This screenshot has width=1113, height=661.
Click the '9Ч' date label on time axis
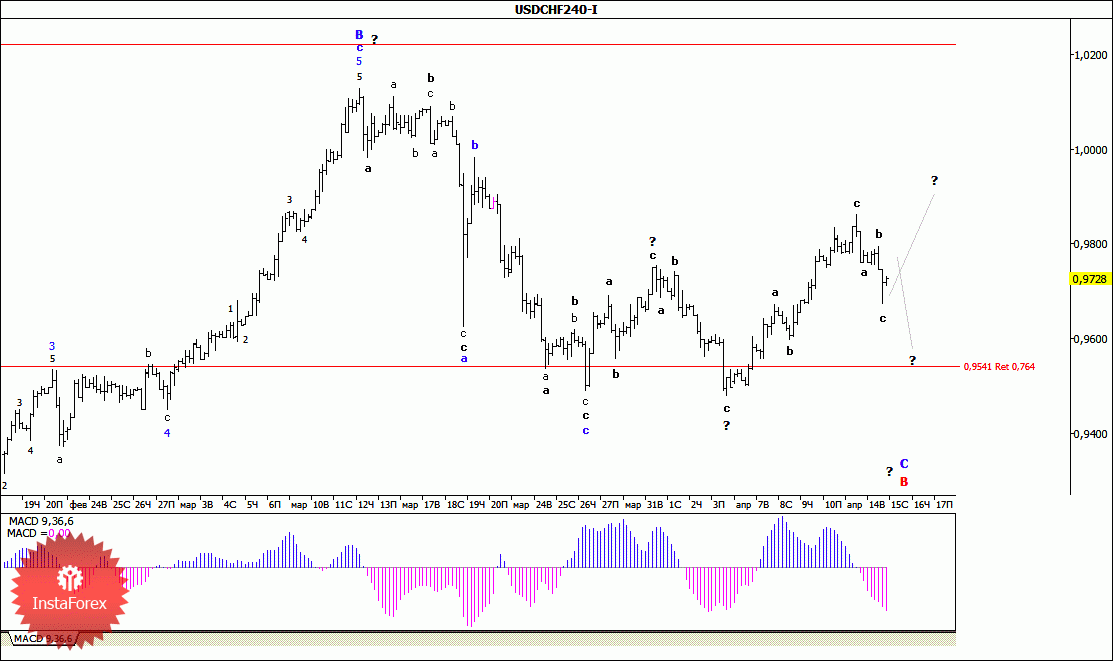tap(807, 505)
